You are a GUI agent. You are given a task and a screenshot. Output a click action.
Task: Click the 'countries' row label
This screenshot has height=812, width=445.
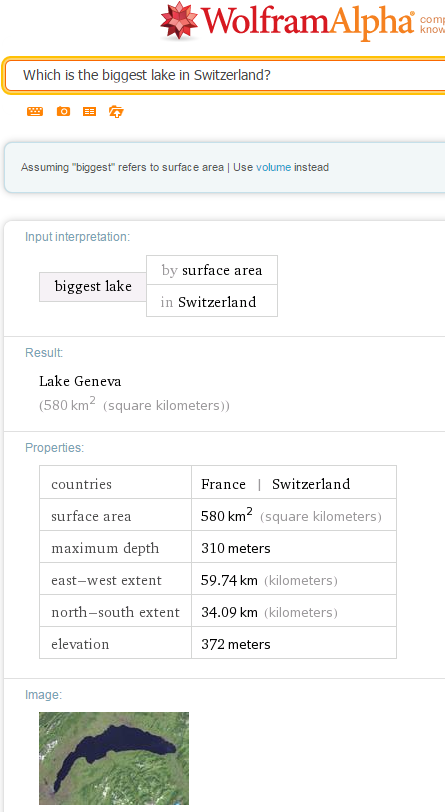tap(81, 484)
